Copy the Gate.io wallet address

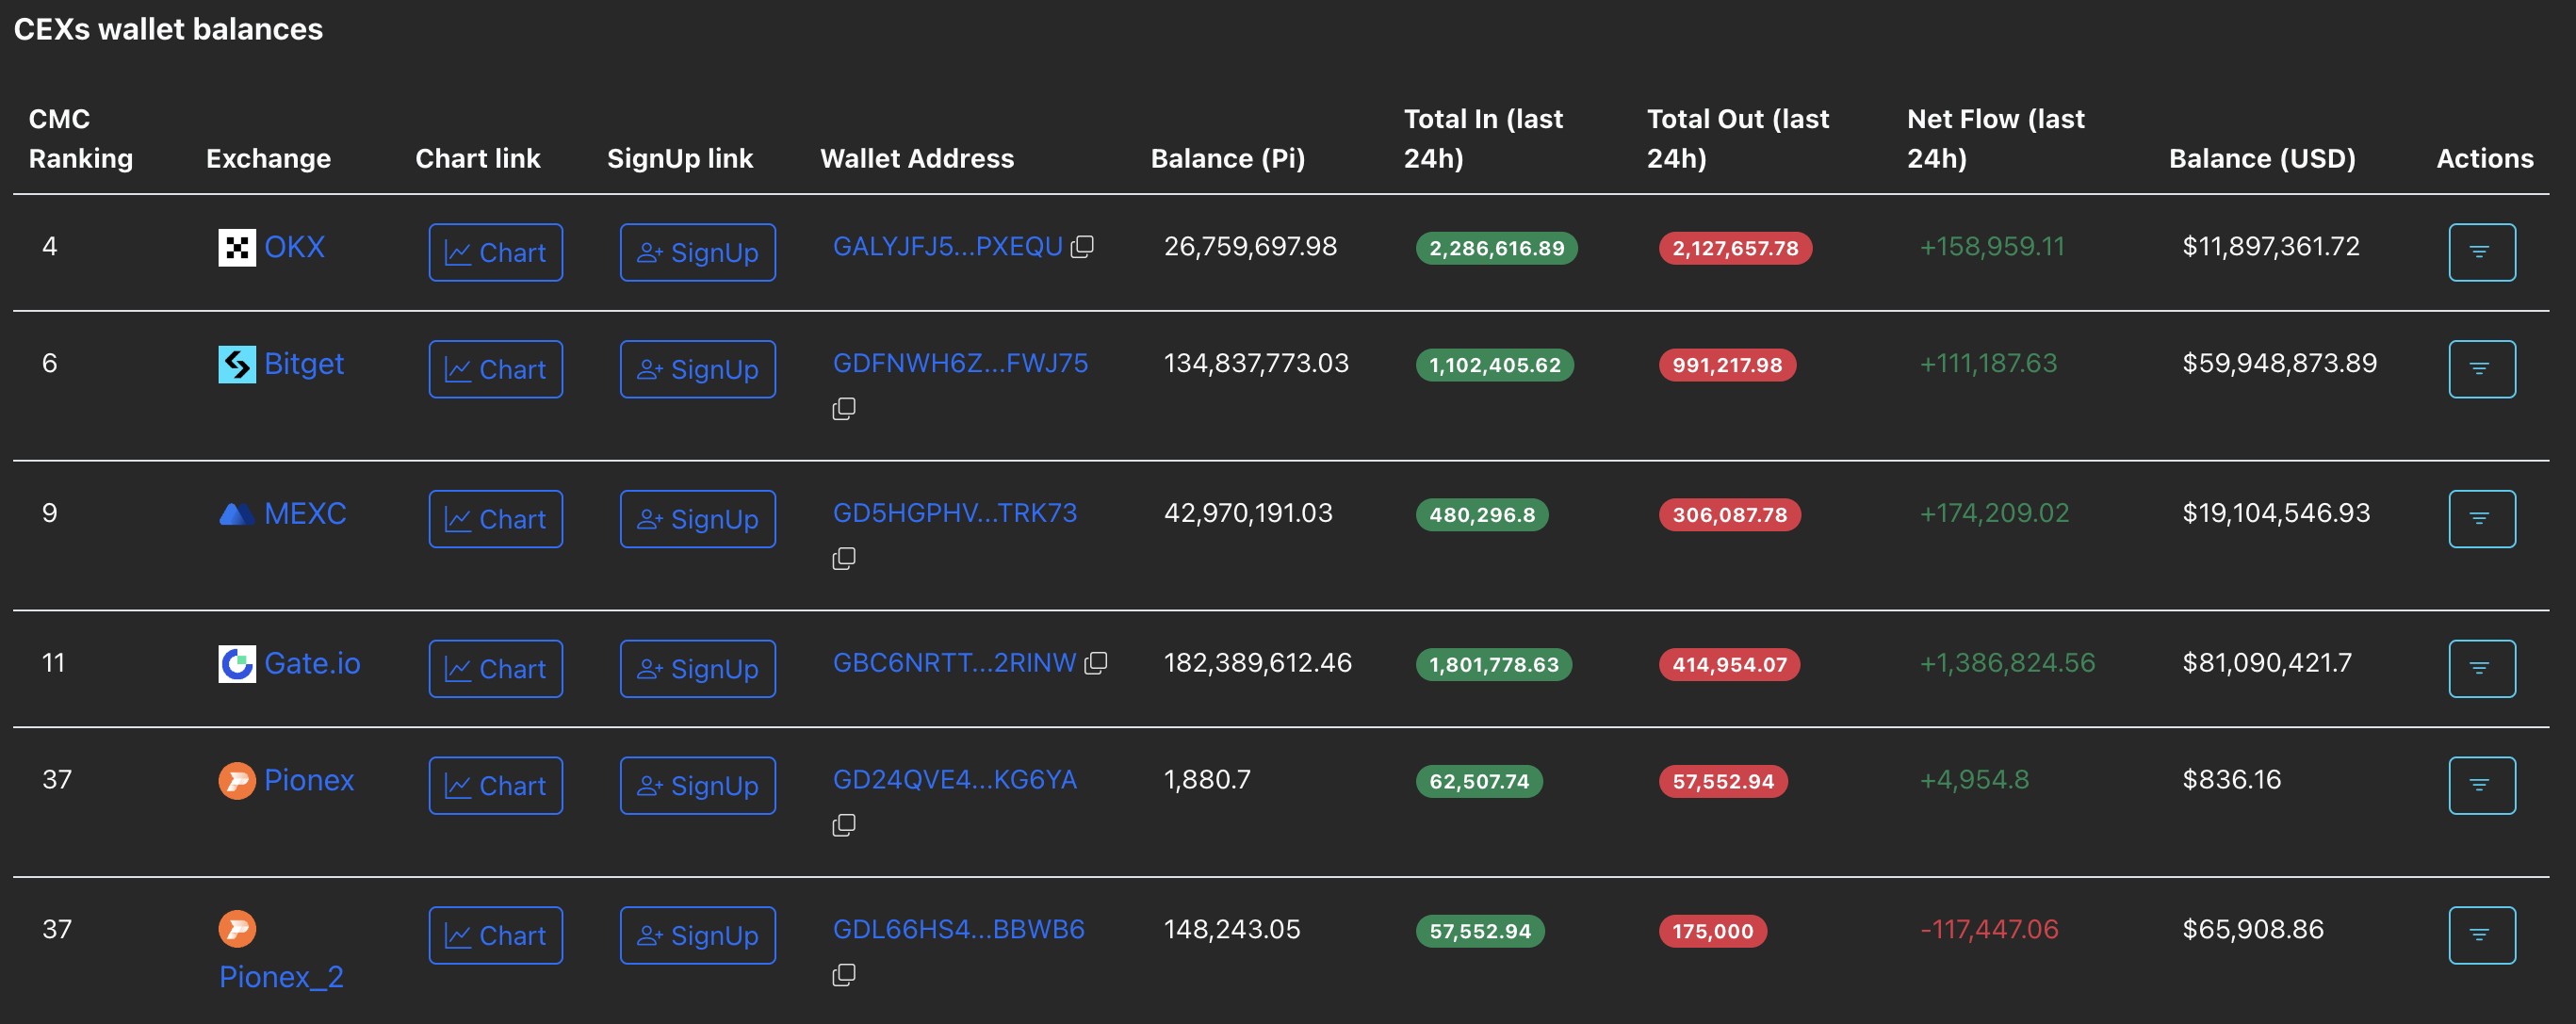(x=1096, y=663)
